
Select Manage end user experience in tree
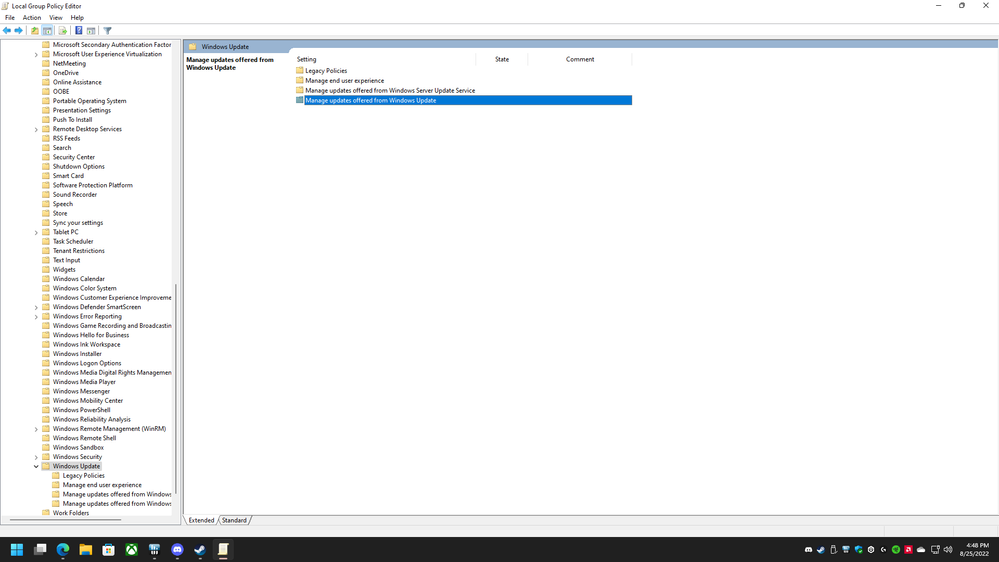102,485
